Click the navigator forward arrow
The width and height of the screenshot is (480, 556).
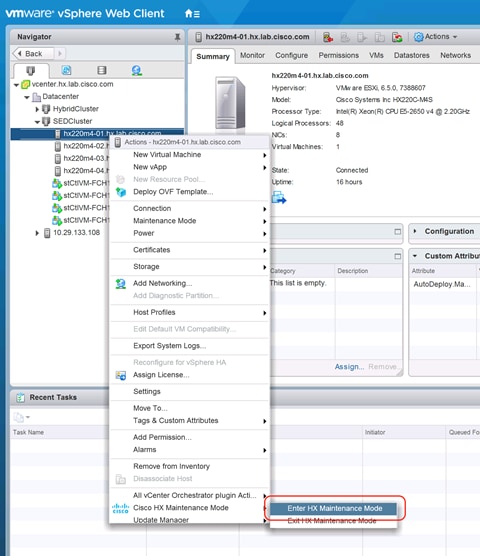[60, 54]
